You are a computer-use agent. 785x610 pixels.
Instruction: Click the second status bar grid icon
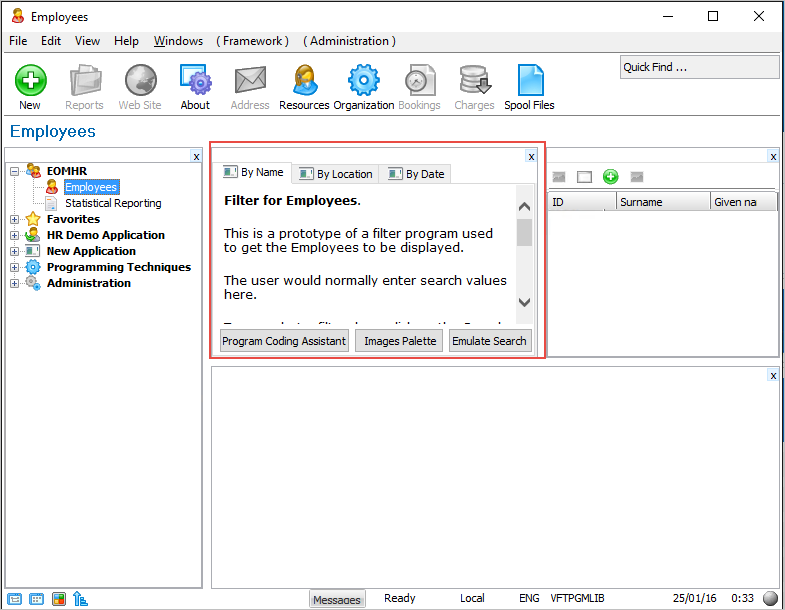37,598
